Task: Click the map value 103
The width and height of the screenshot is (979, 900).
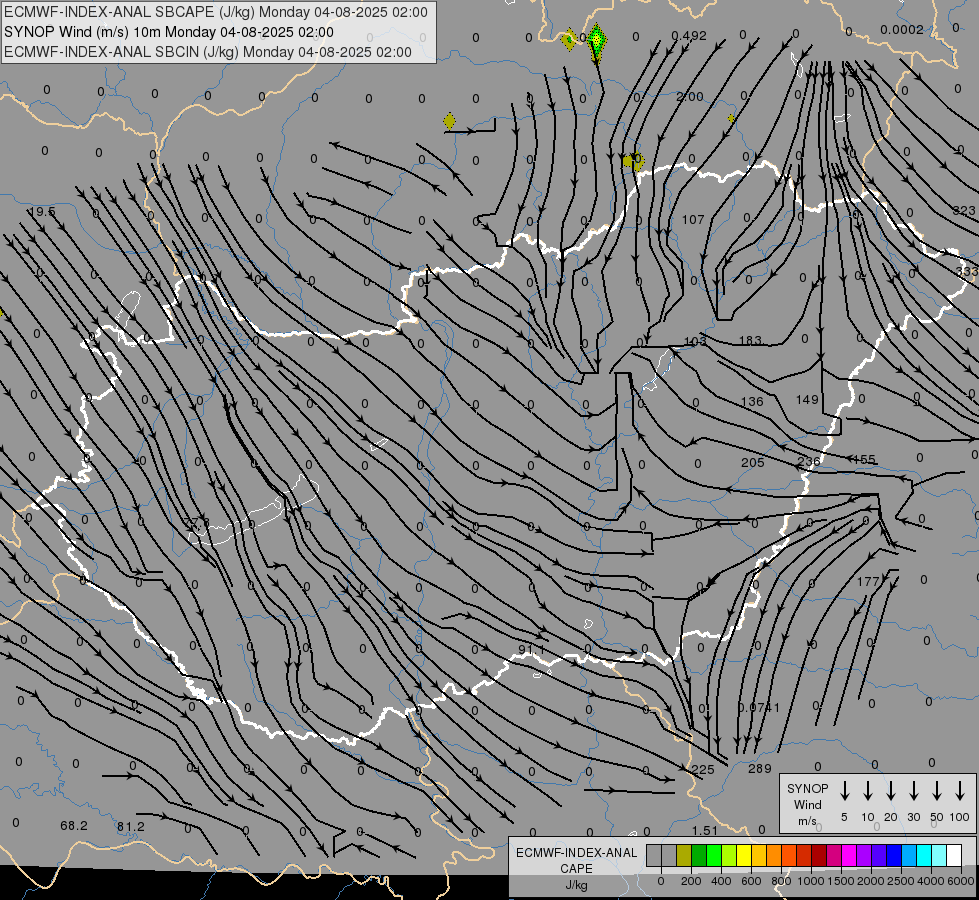Action: (695, 342)
